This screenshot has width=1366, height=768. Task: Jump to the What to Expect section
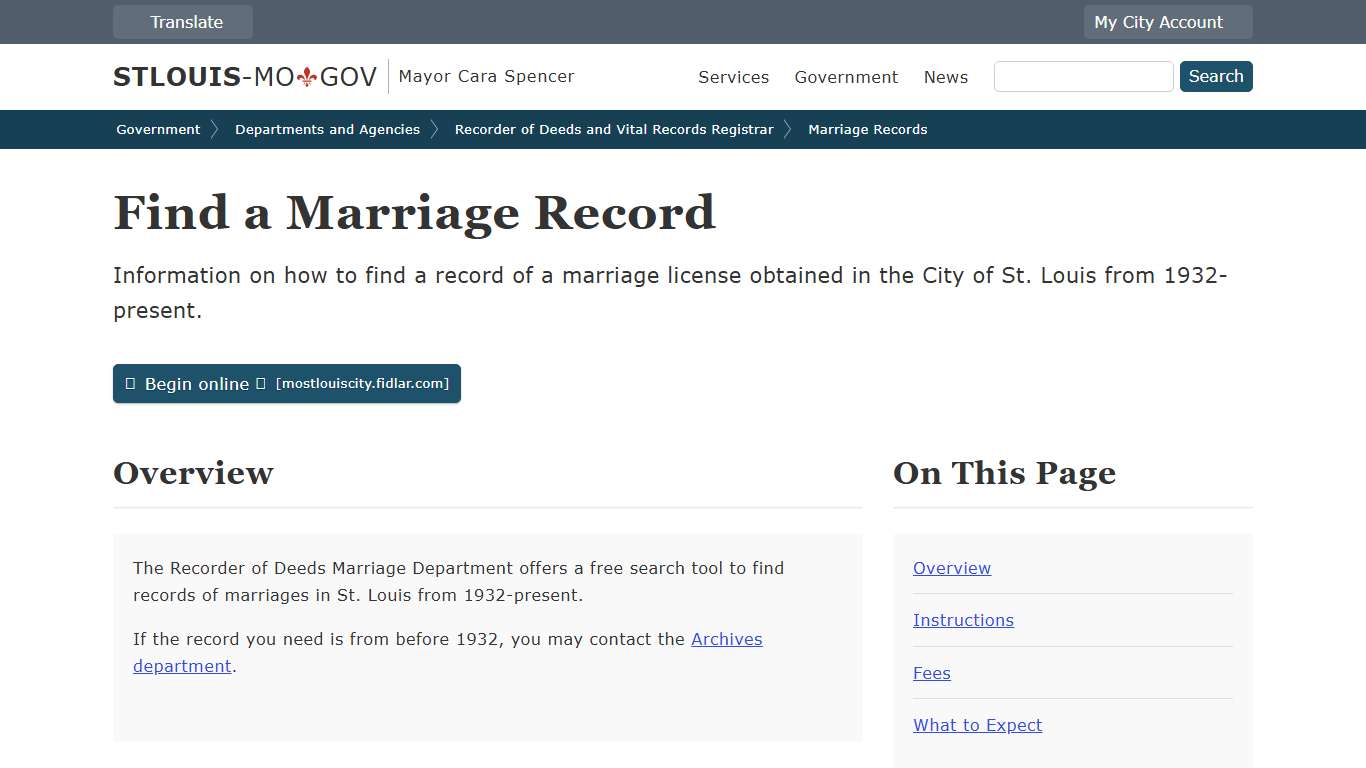pyautogui.click(x=977, y=725)
